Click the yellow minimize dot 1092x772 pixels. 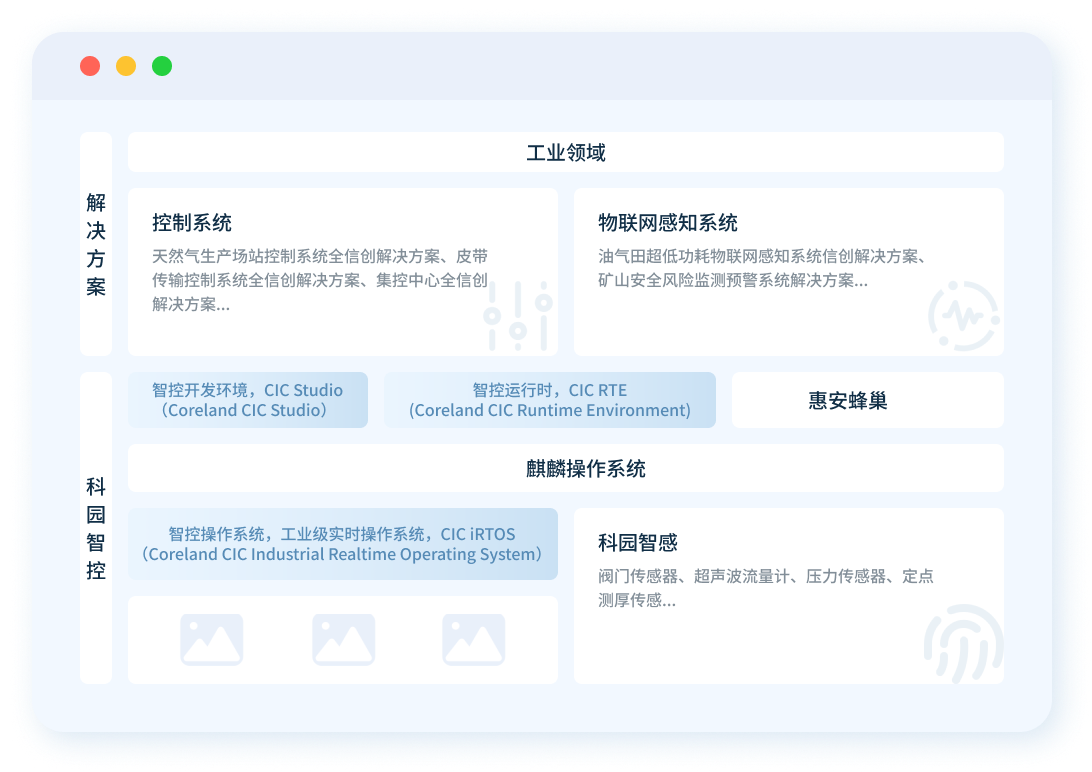126,66
